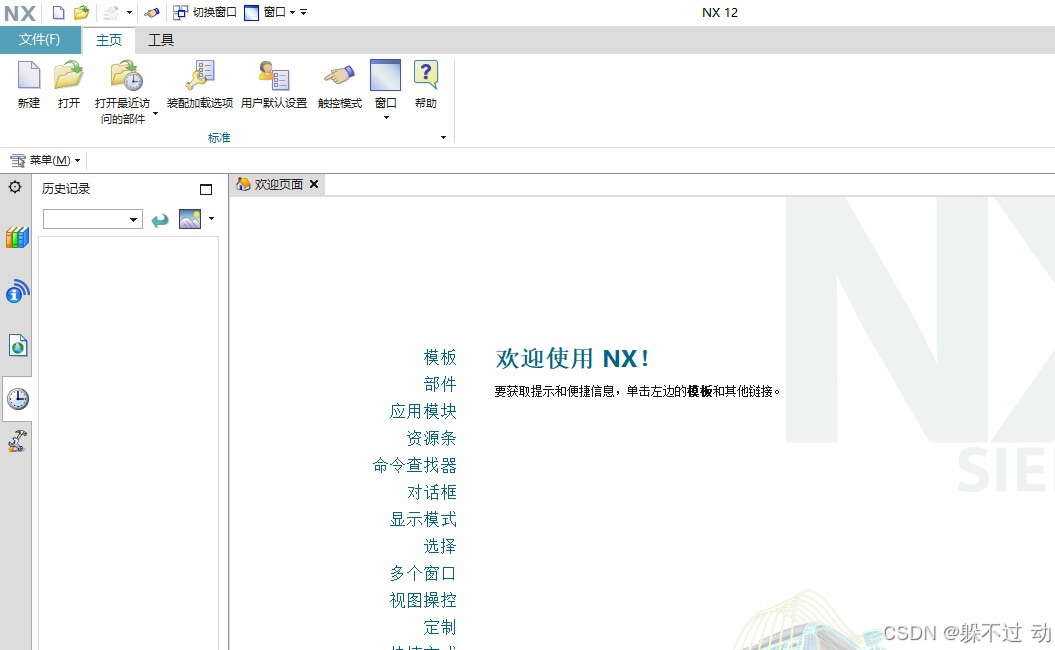Viewport: 1055px width, 650px height.
Task: Open the undo list dropdown arrow
Action: (129, 12)
